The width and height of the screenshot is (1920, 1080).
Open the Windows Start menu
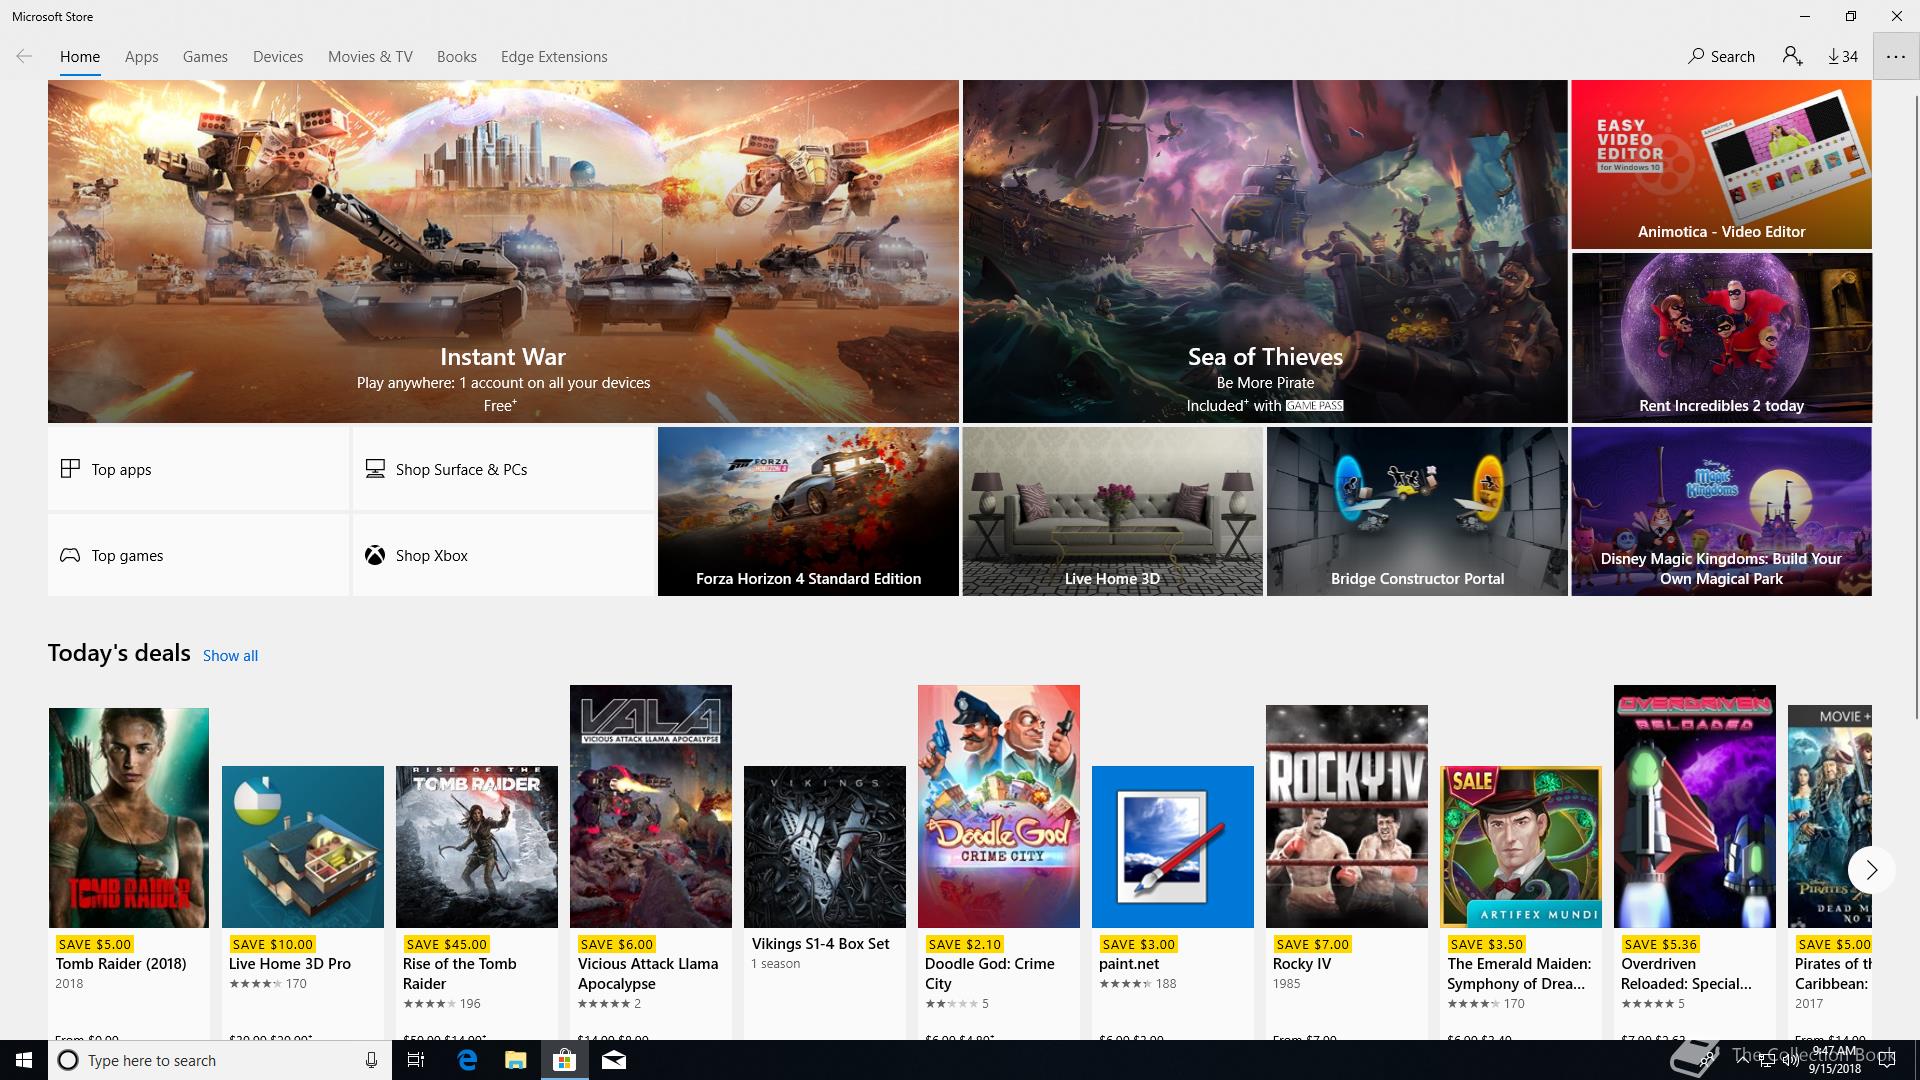[x=24, y=1060]
